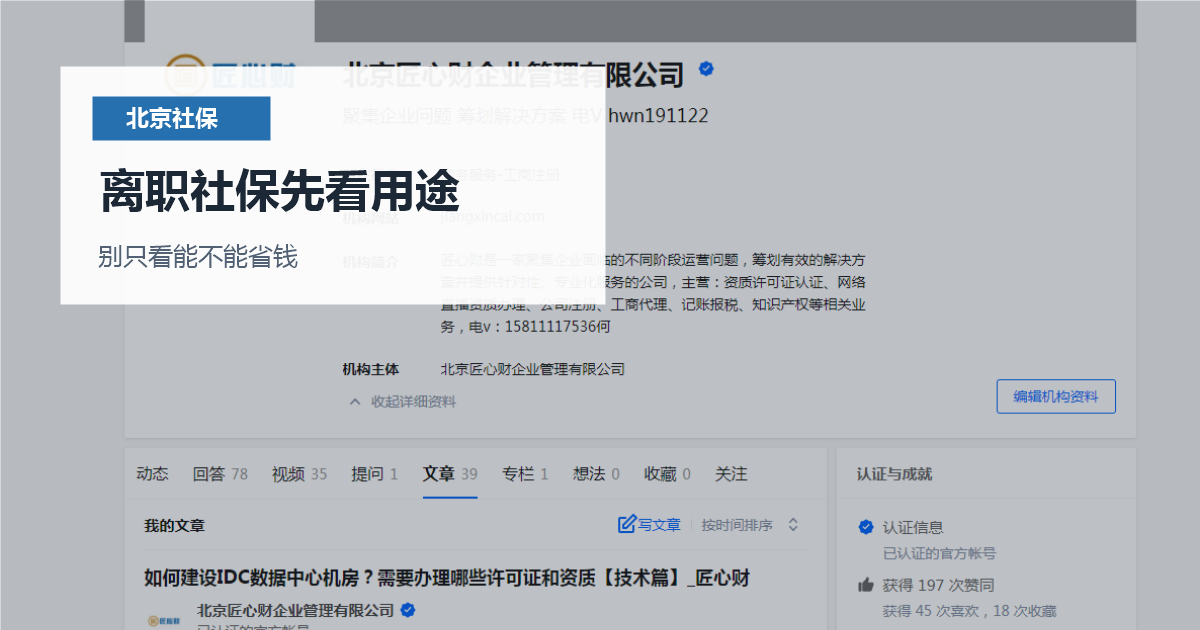Click small author avatar under article title
The height and width of the screenshot is (630, 1200).
(x=165, y=619)
